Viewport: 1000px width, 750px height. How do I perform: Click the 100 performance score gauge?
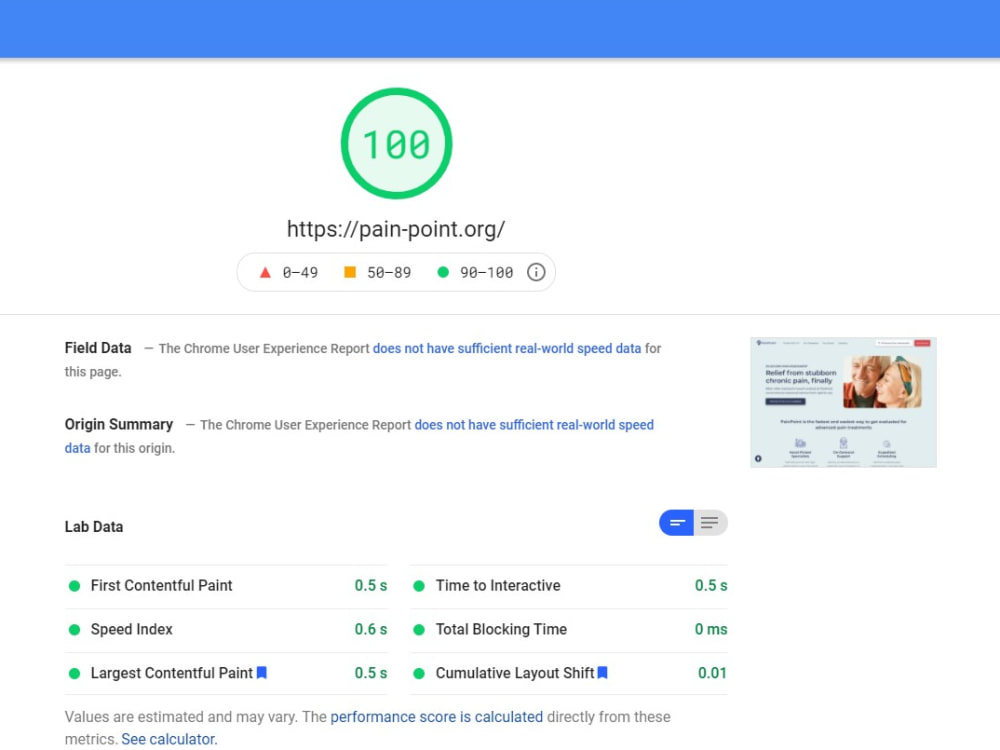(397, 143)
